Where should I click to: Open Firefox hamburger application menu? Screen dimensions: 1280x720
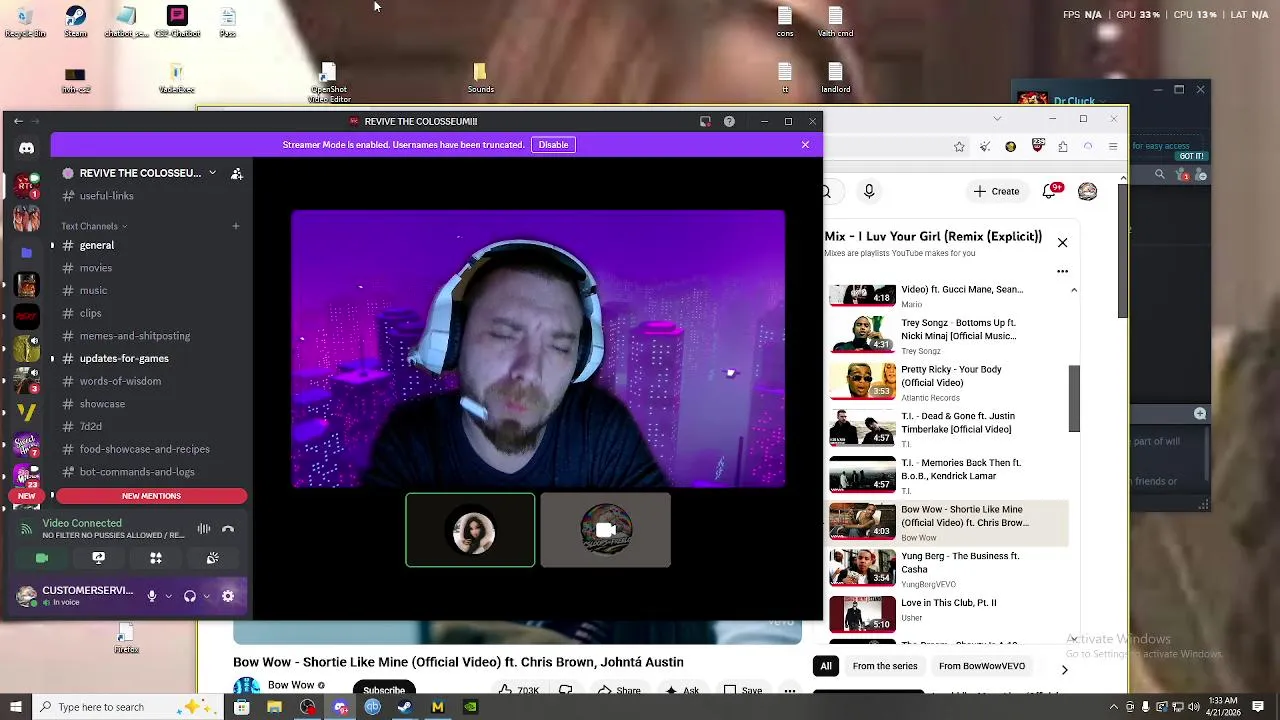coord(1113,147)
